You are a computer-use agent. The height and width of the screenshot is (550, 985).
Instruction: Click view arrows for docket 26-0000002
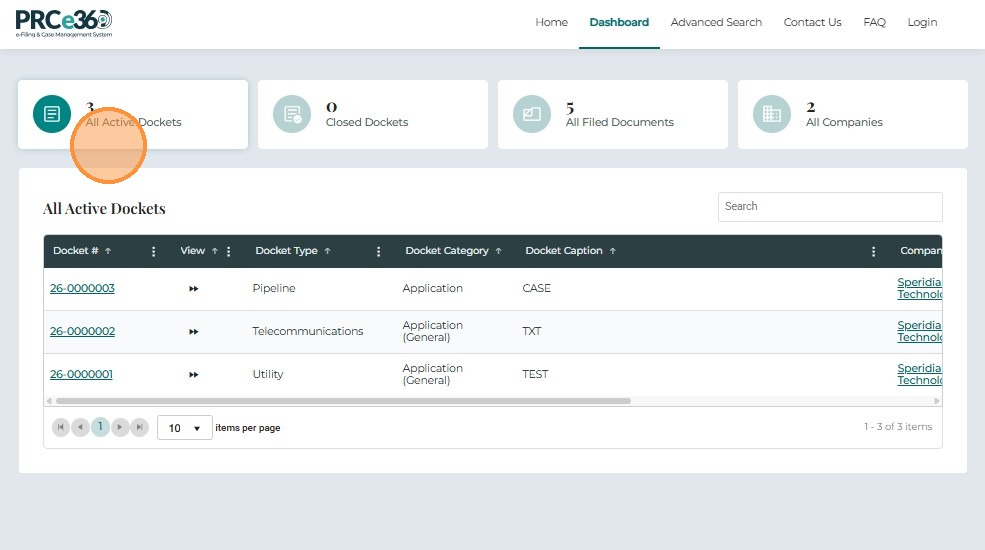(194, 331)
